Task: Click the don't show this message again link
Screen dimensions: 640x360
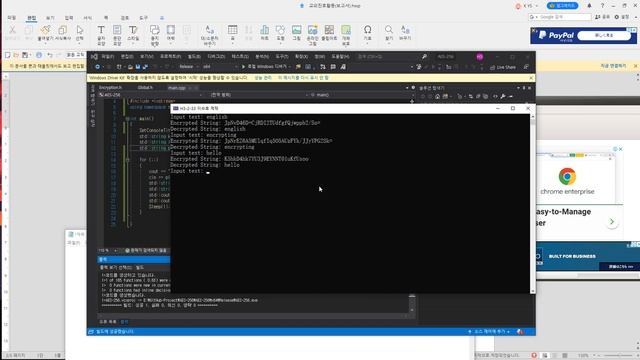Action: 303,78
